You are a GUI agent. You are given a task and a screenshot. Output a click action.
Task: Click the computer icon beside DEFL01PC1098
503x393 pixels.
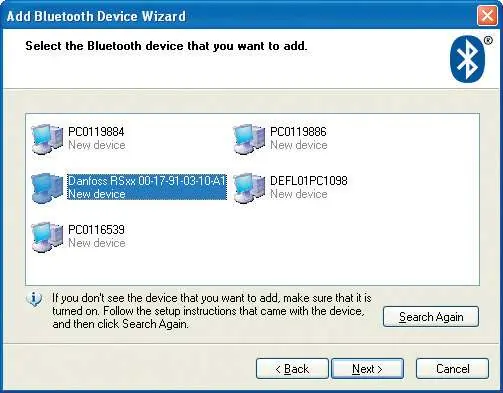[x=249, y=188]
